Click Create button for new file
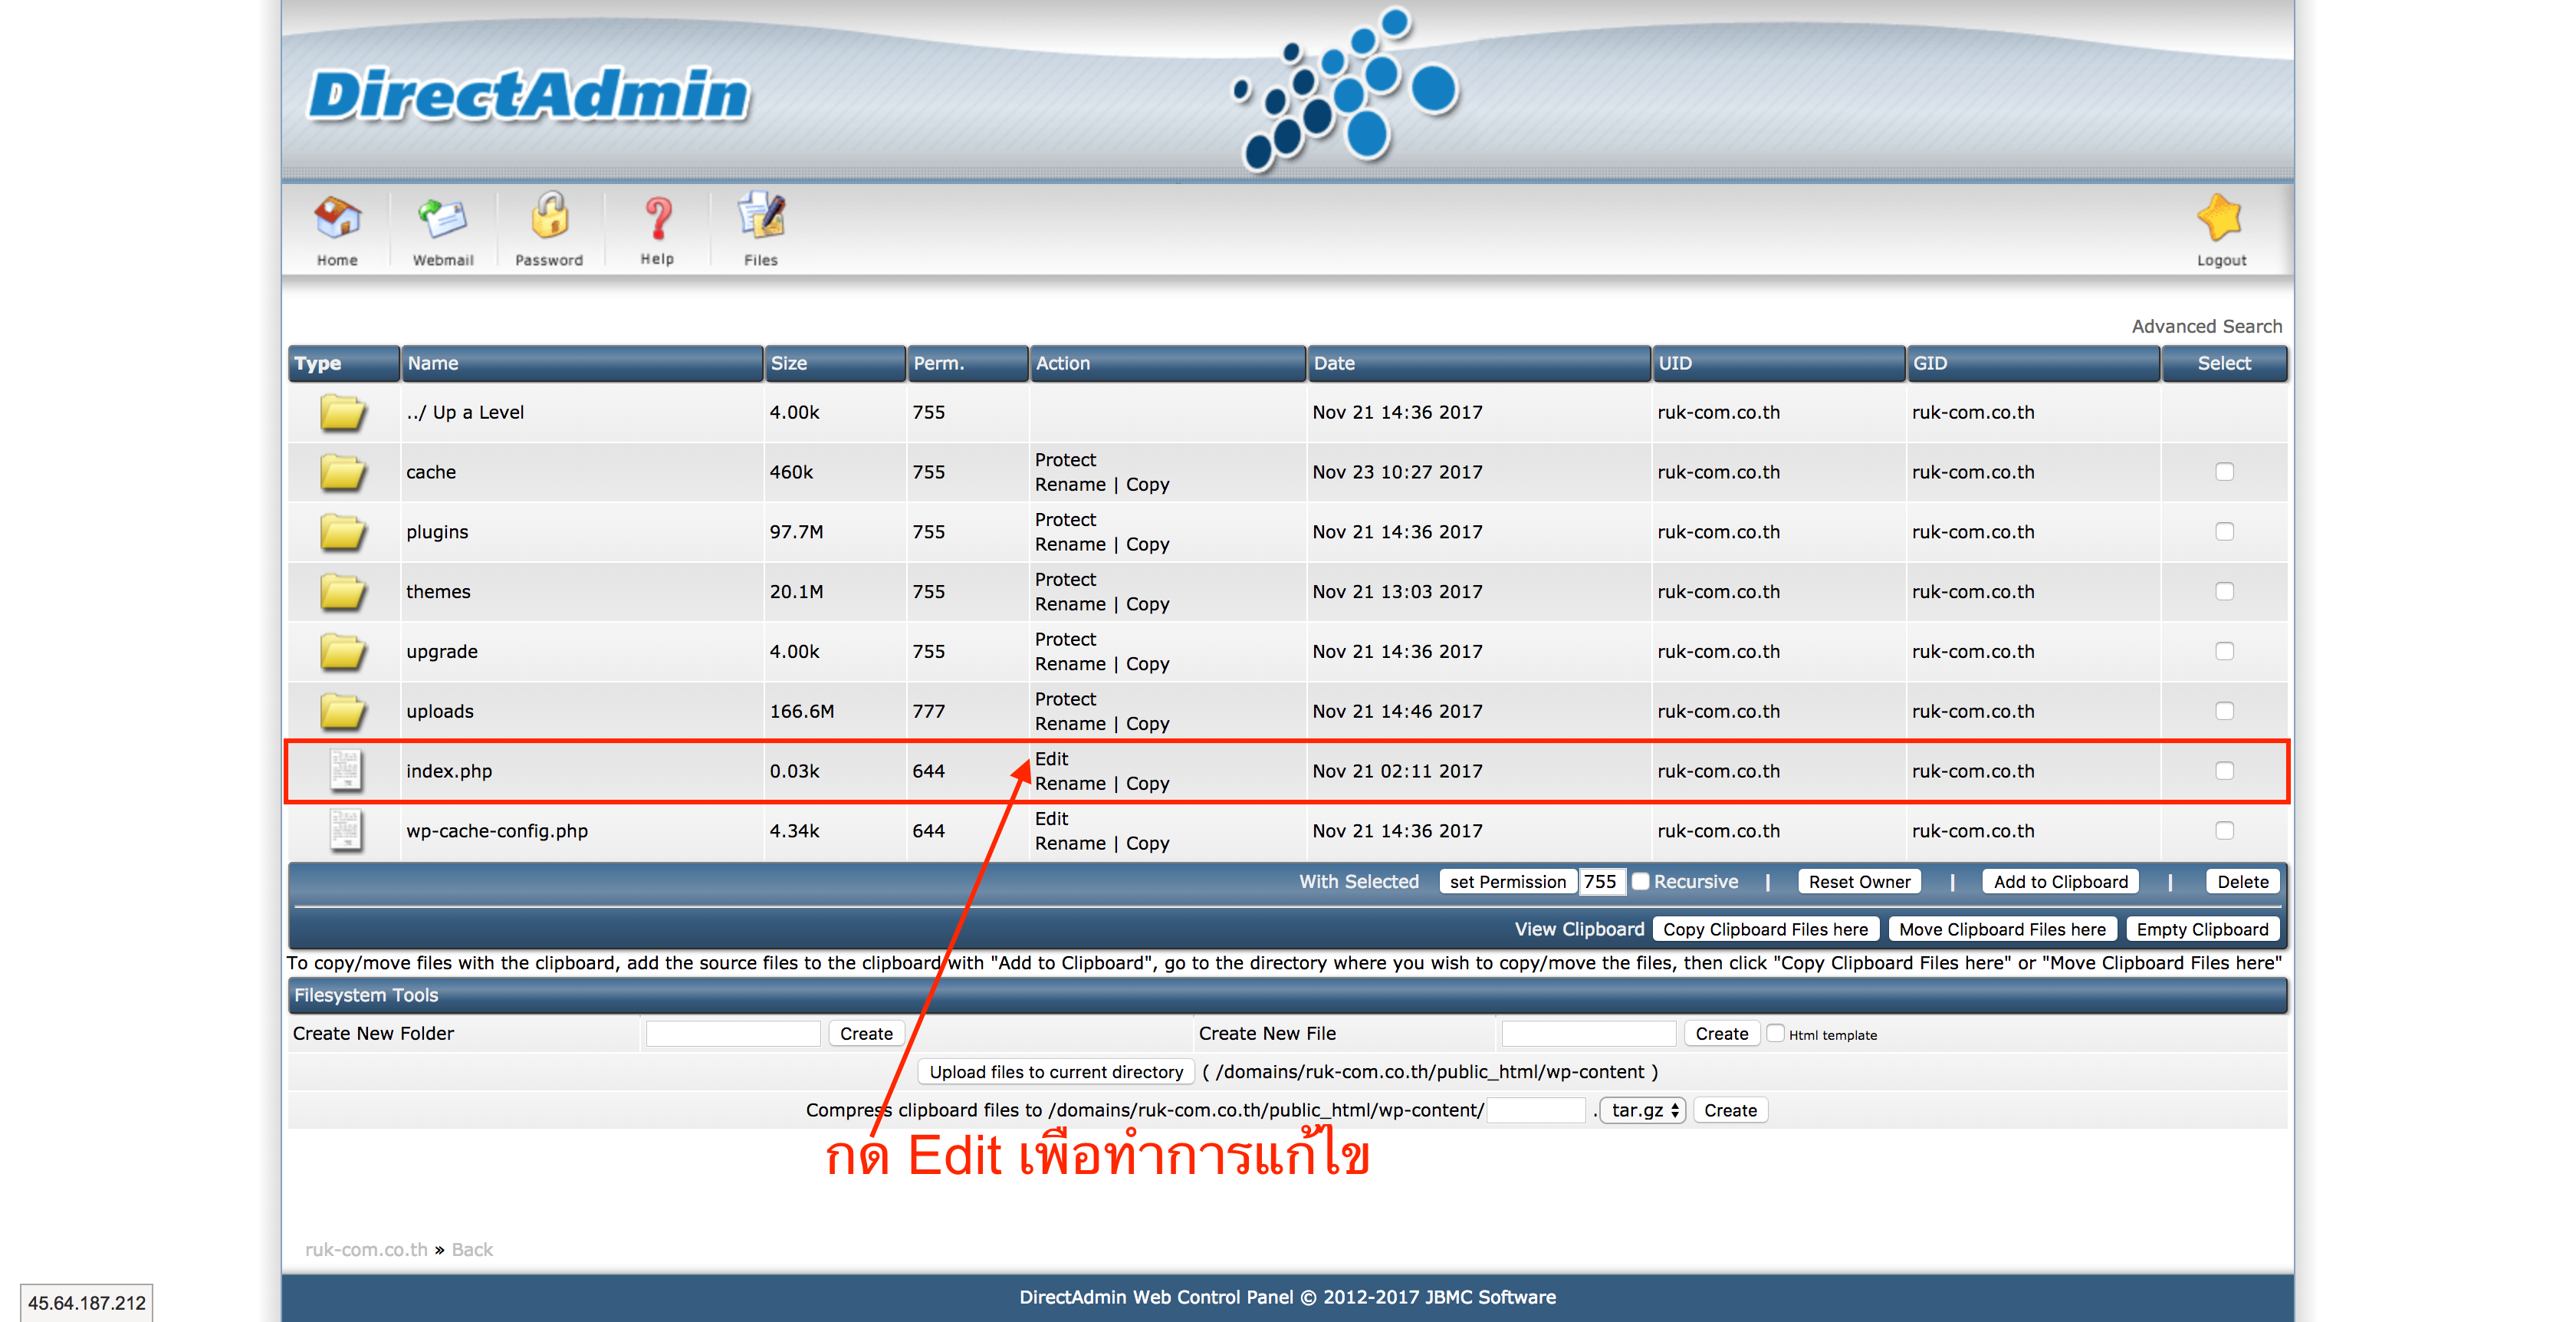This screenshot has width=2576, height=1322. coord(1721,1034)
